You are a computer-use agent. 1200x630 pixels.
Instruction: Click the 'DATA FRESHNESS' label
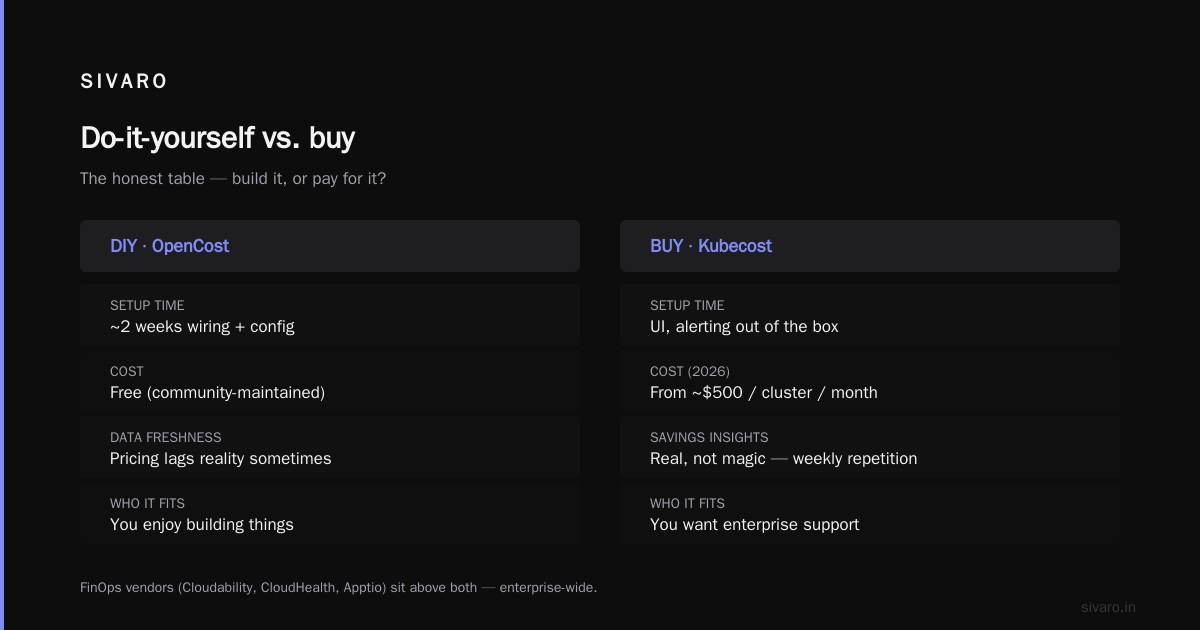point(166,437)
